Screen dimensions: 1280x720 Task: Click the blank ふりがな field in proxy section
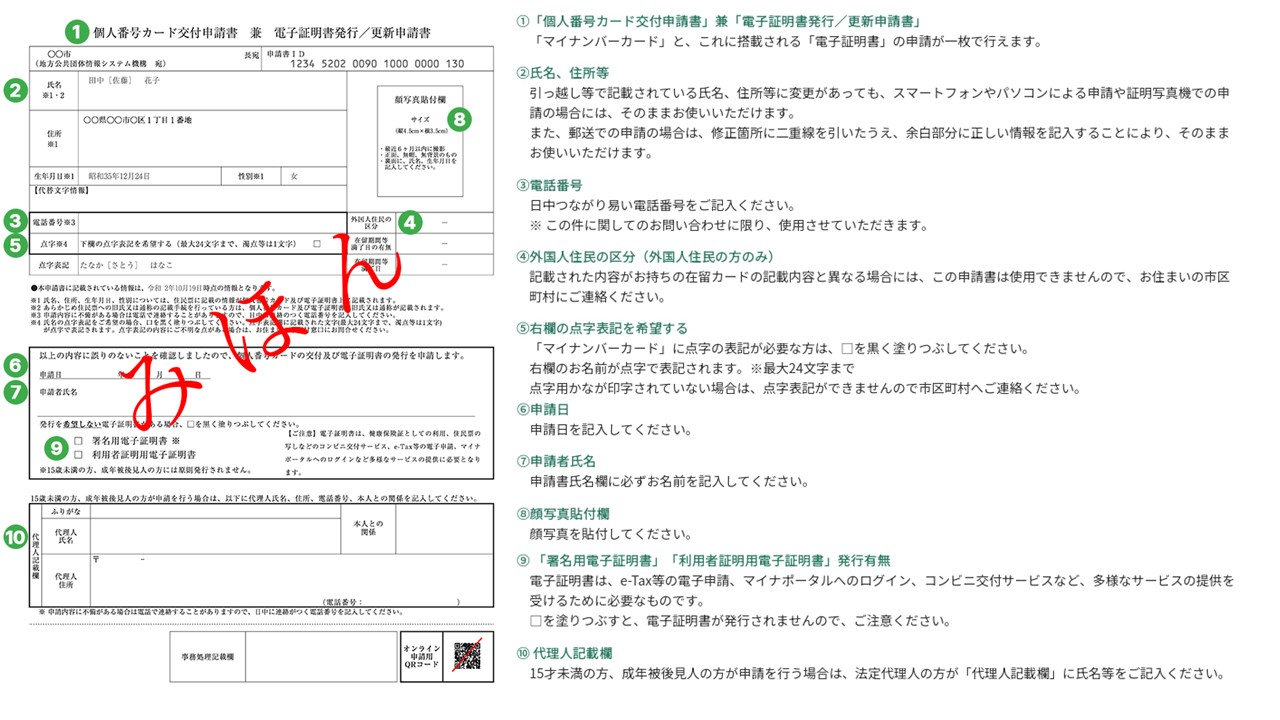215,512
